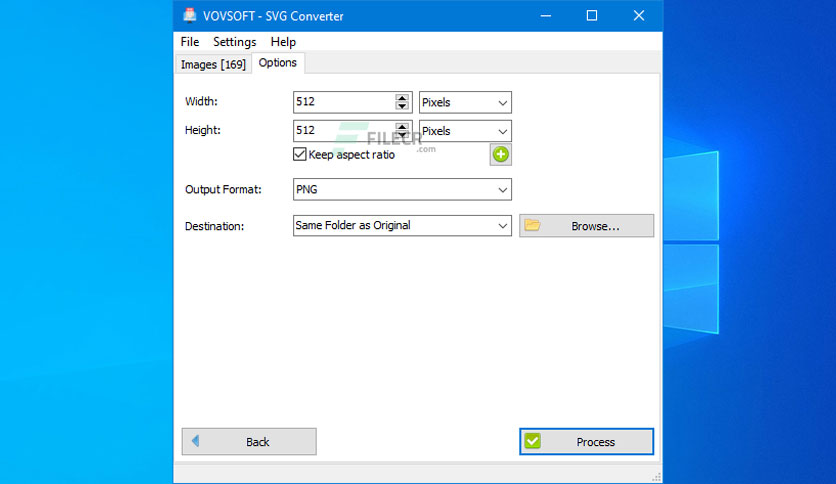
Task: Open the File menu
Action: (190, 42)
